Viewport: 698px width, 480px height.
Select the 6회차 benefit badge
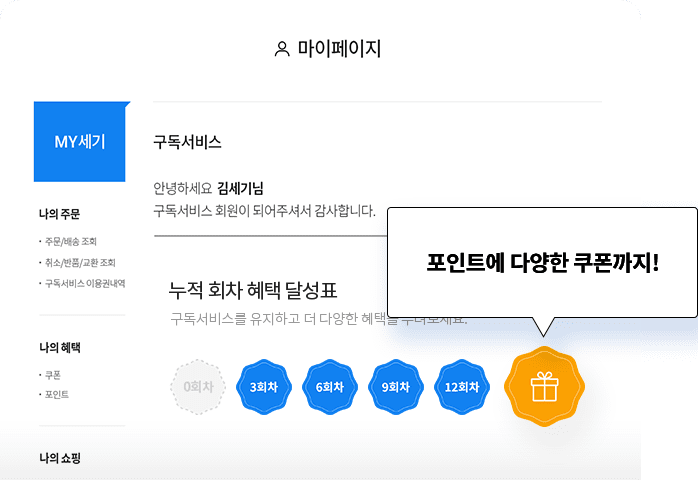pyautogui.click(x=330, y=386)
